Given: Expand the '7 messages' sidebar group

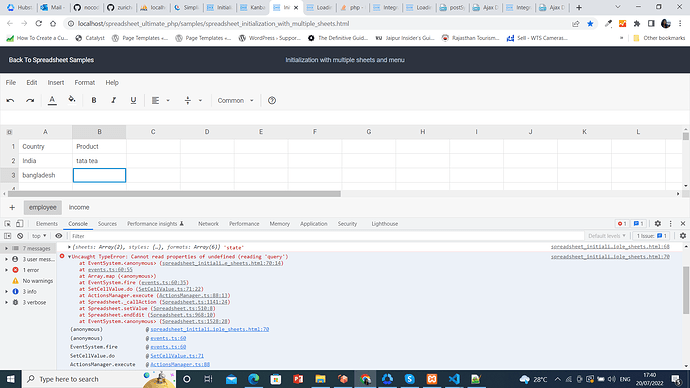Looking at the screenshot, I should 6,249.
